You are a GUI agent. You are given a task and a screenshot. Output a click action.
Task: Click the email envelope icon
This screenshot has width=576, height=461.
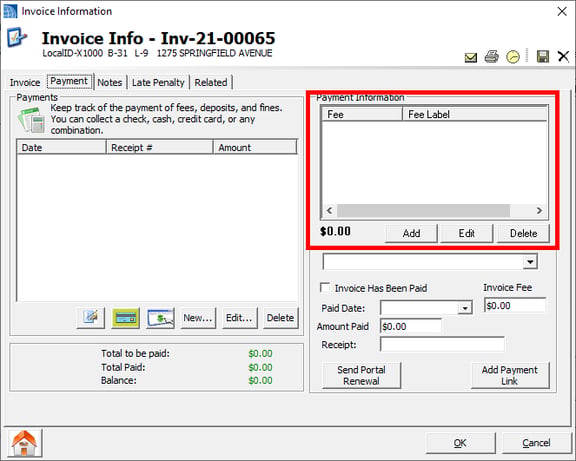tap(471, 57)
